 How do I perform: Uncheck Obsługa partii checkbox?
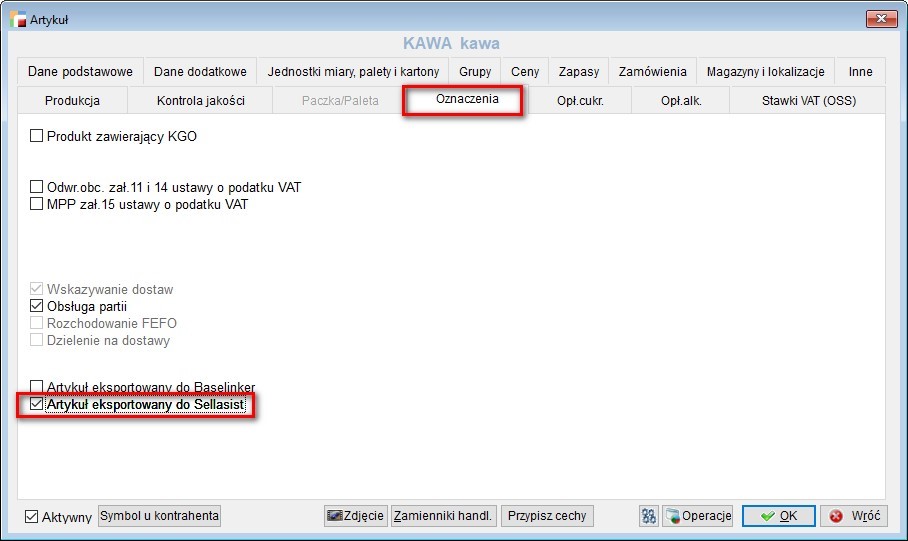(x=36, y=306)
